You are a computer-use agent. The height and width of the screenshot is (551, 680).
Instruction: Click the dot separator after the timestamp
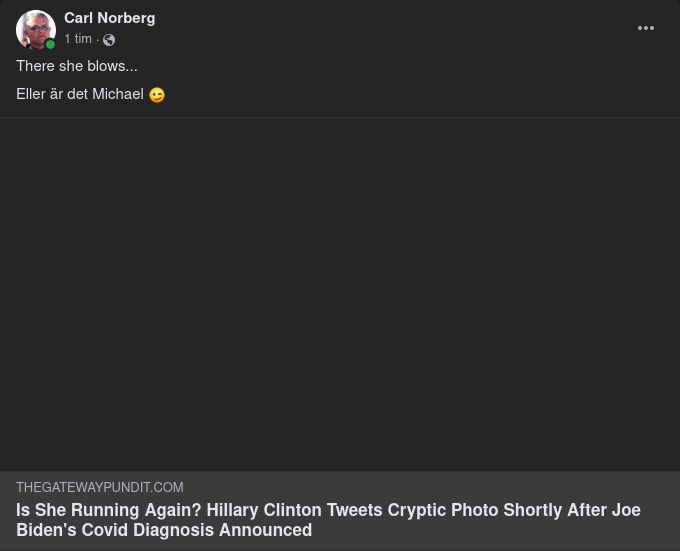click(x=98, y=40)
